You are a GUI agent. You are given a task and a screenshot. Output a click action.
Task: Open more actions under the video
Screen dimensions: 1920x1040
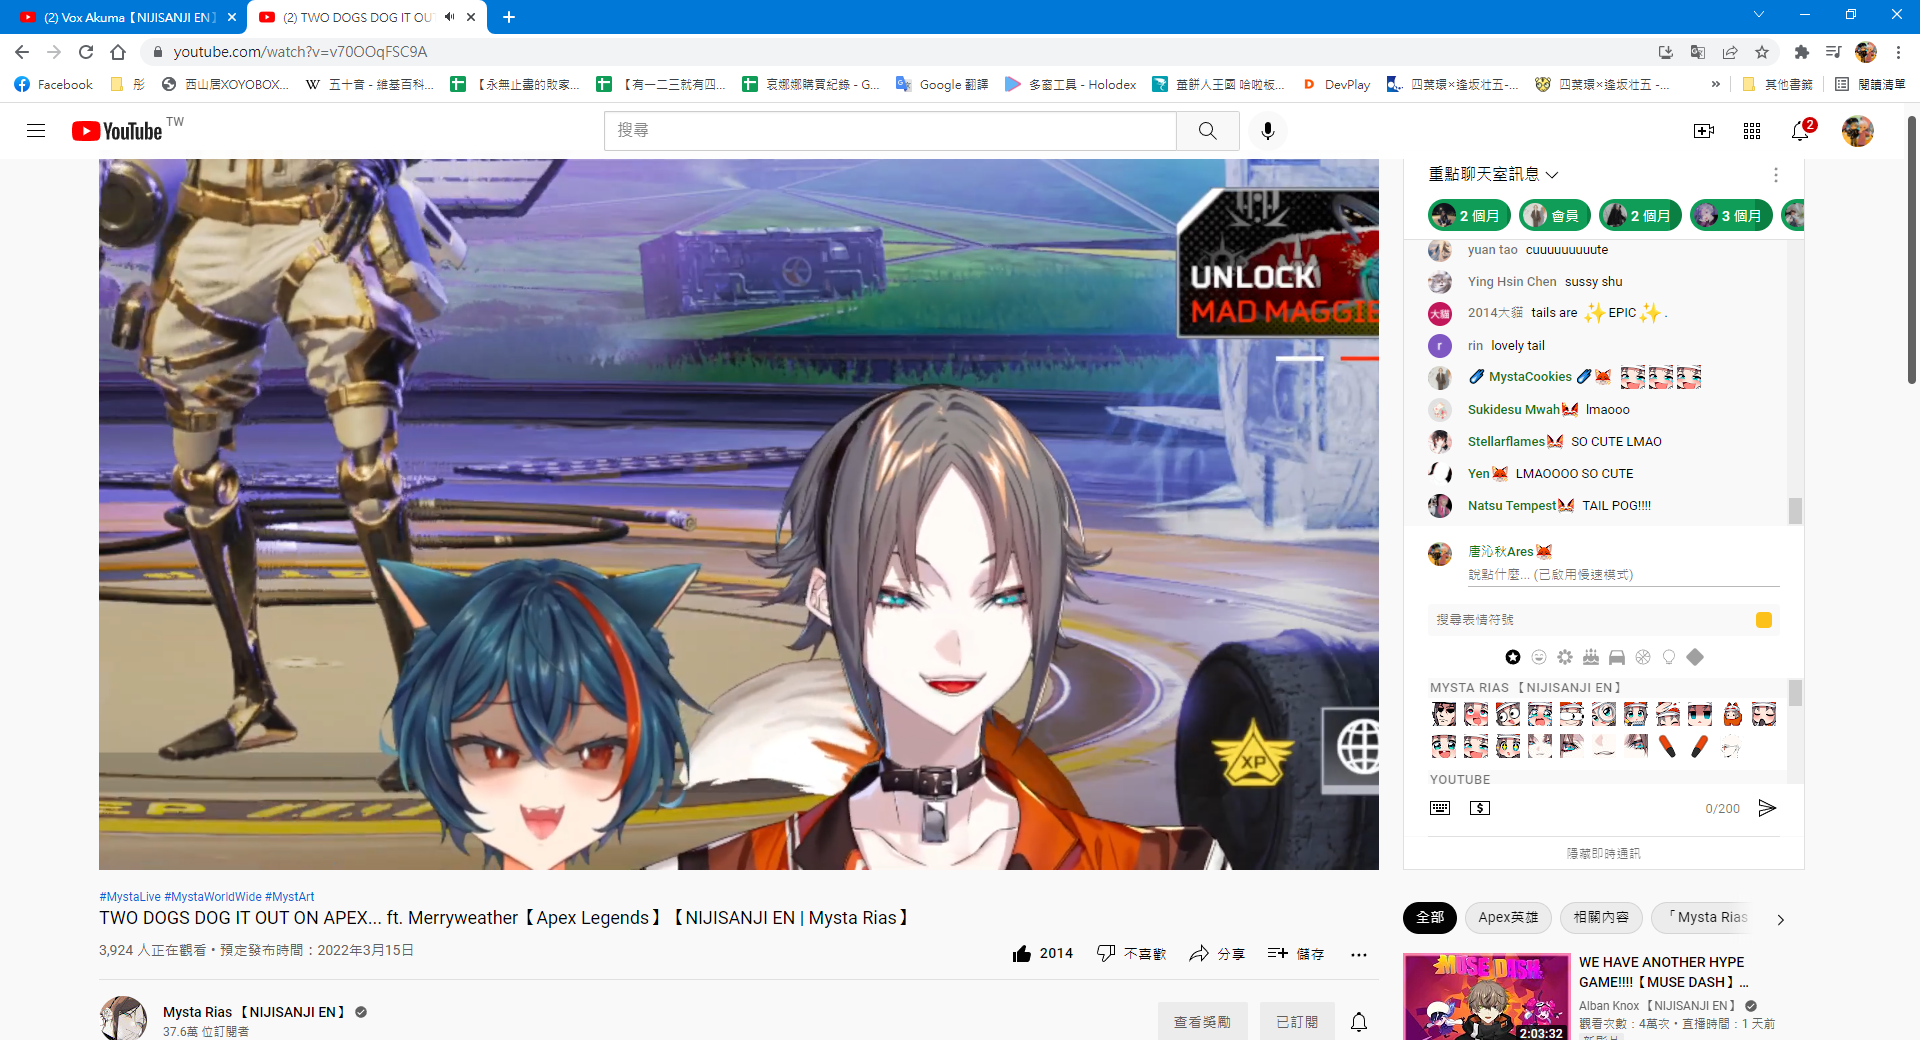(x=1358, y=955)
